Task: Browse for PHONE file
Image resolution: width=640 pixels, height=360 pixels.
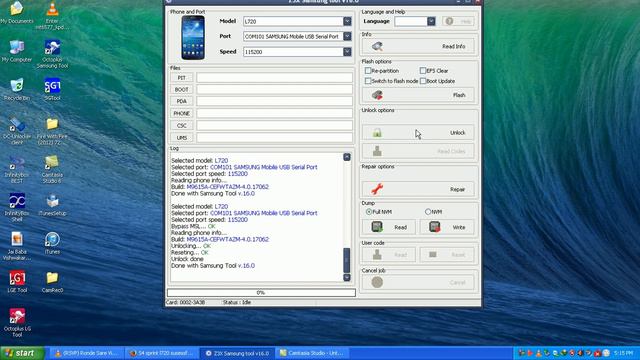Action: tap(182, 113)
